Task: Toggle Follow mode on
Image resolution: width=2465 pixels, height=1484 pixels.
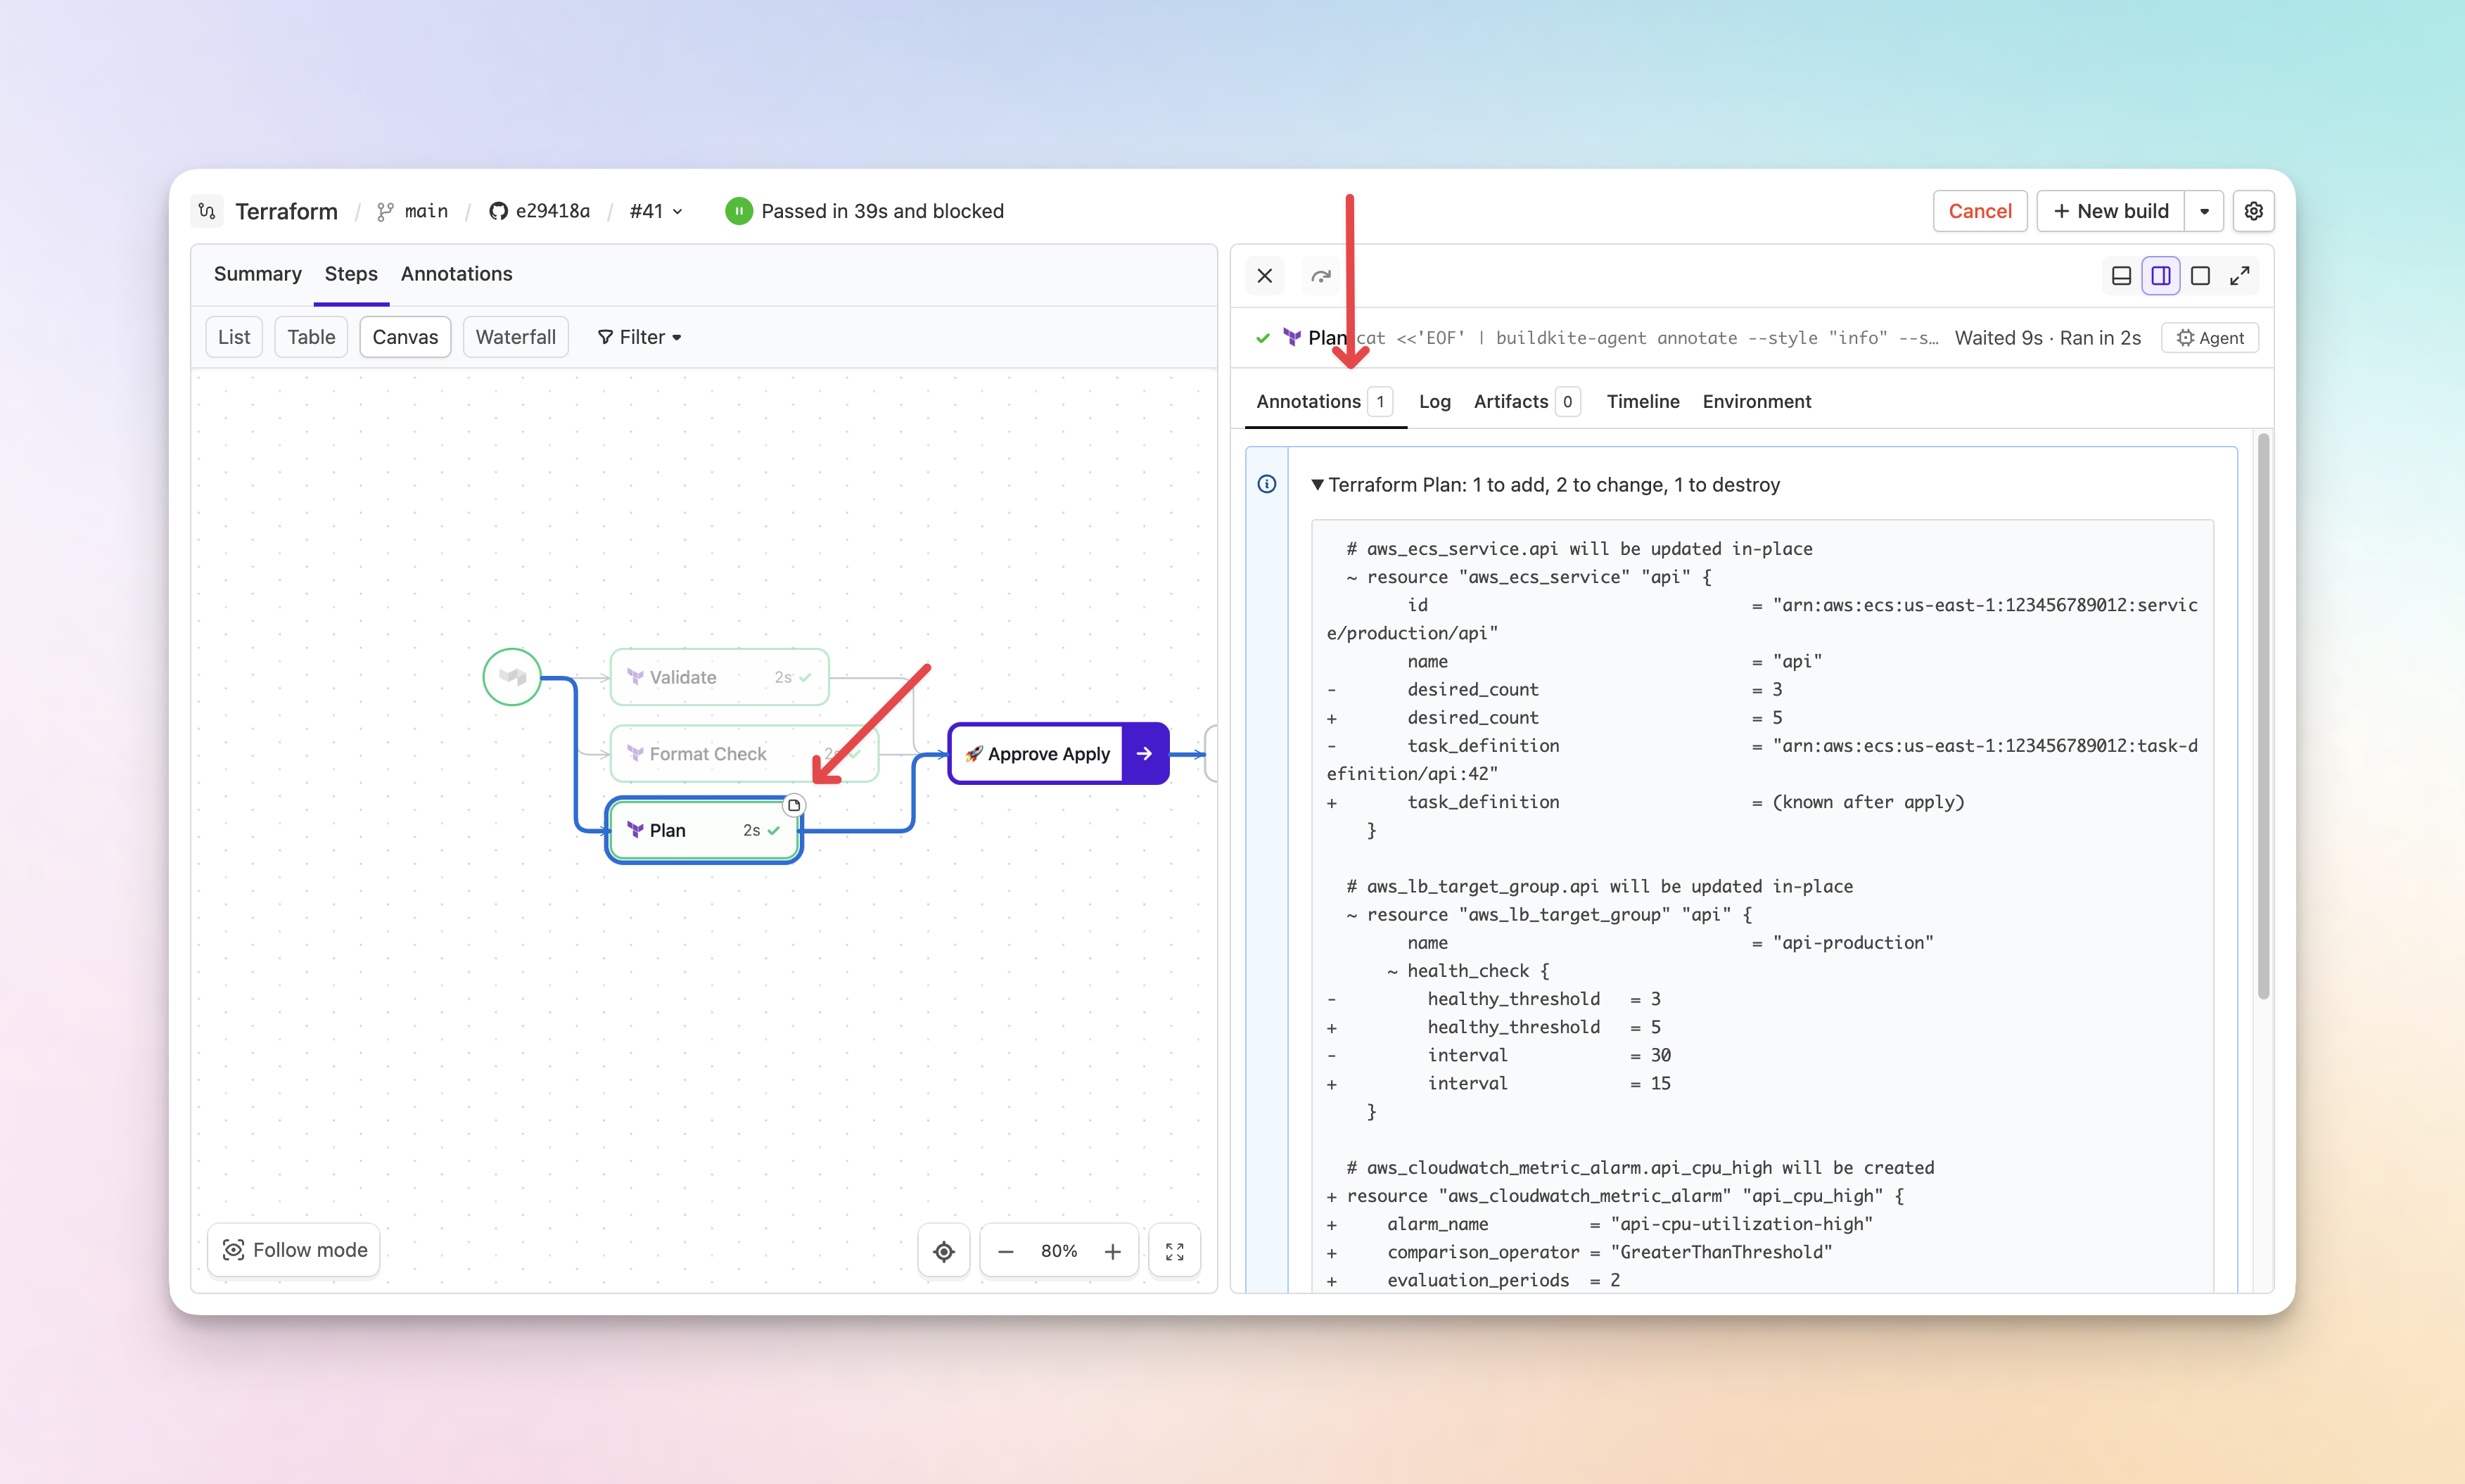Action: [295, 1250]
